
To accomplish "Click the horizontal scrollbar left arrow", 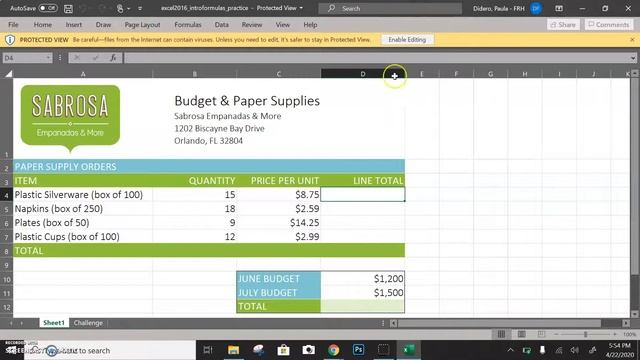I will coord(393,323).
